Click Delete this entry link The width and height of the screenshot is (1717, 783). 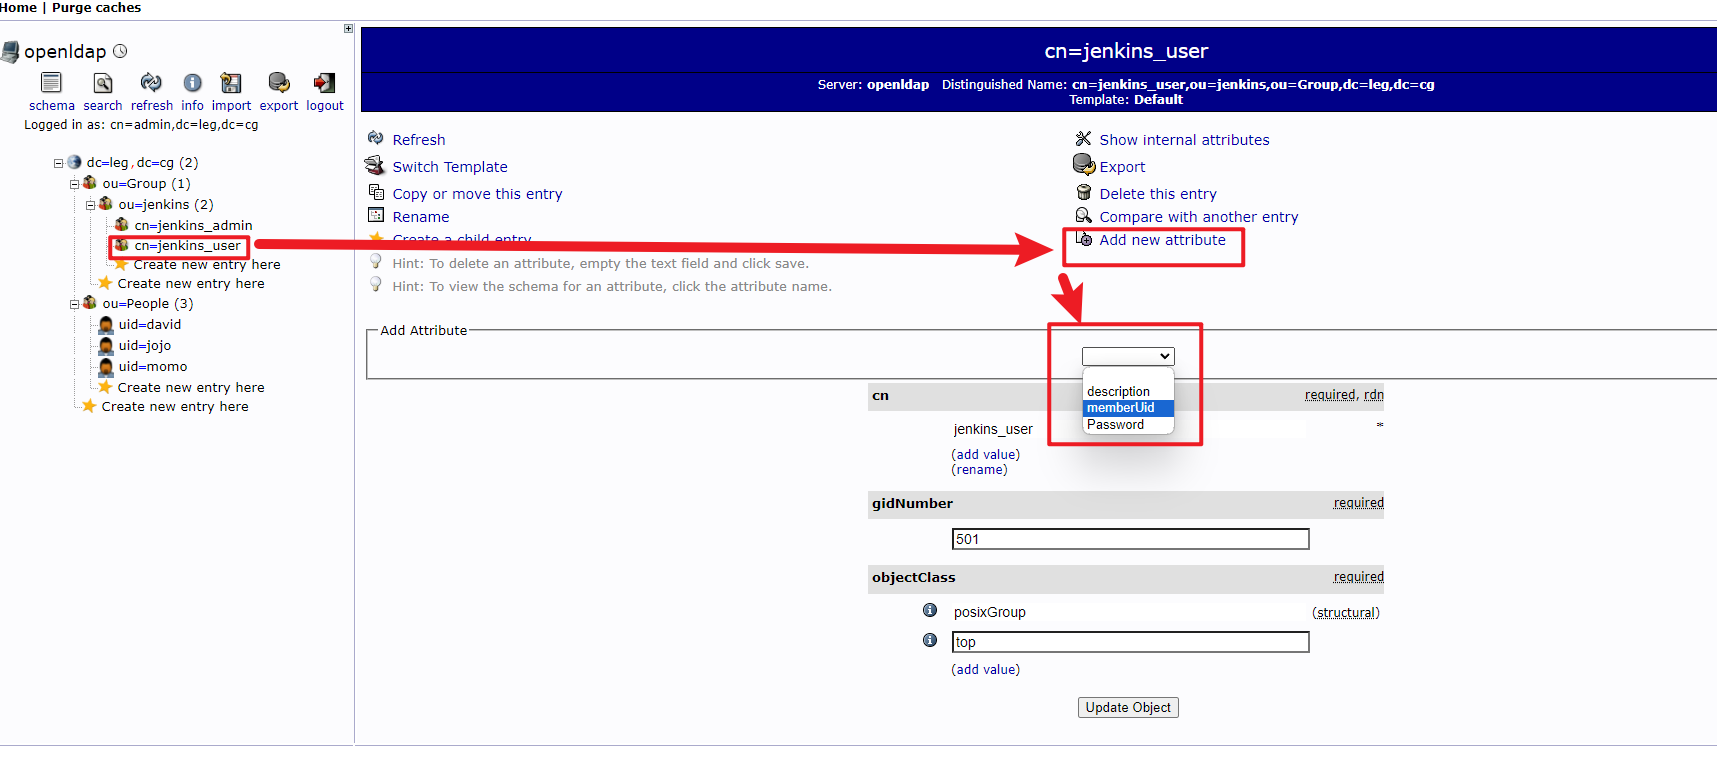coord(1158,194)
